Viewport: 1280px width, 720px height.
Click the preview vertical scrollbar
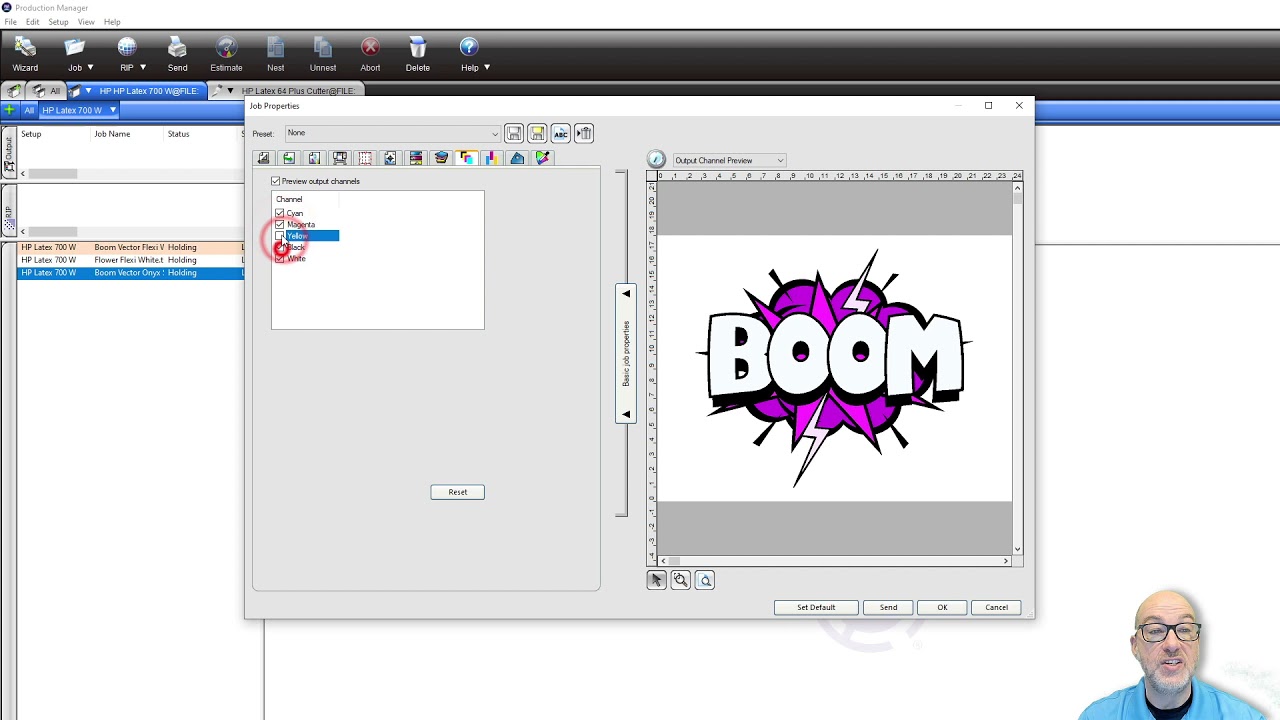1018,366
